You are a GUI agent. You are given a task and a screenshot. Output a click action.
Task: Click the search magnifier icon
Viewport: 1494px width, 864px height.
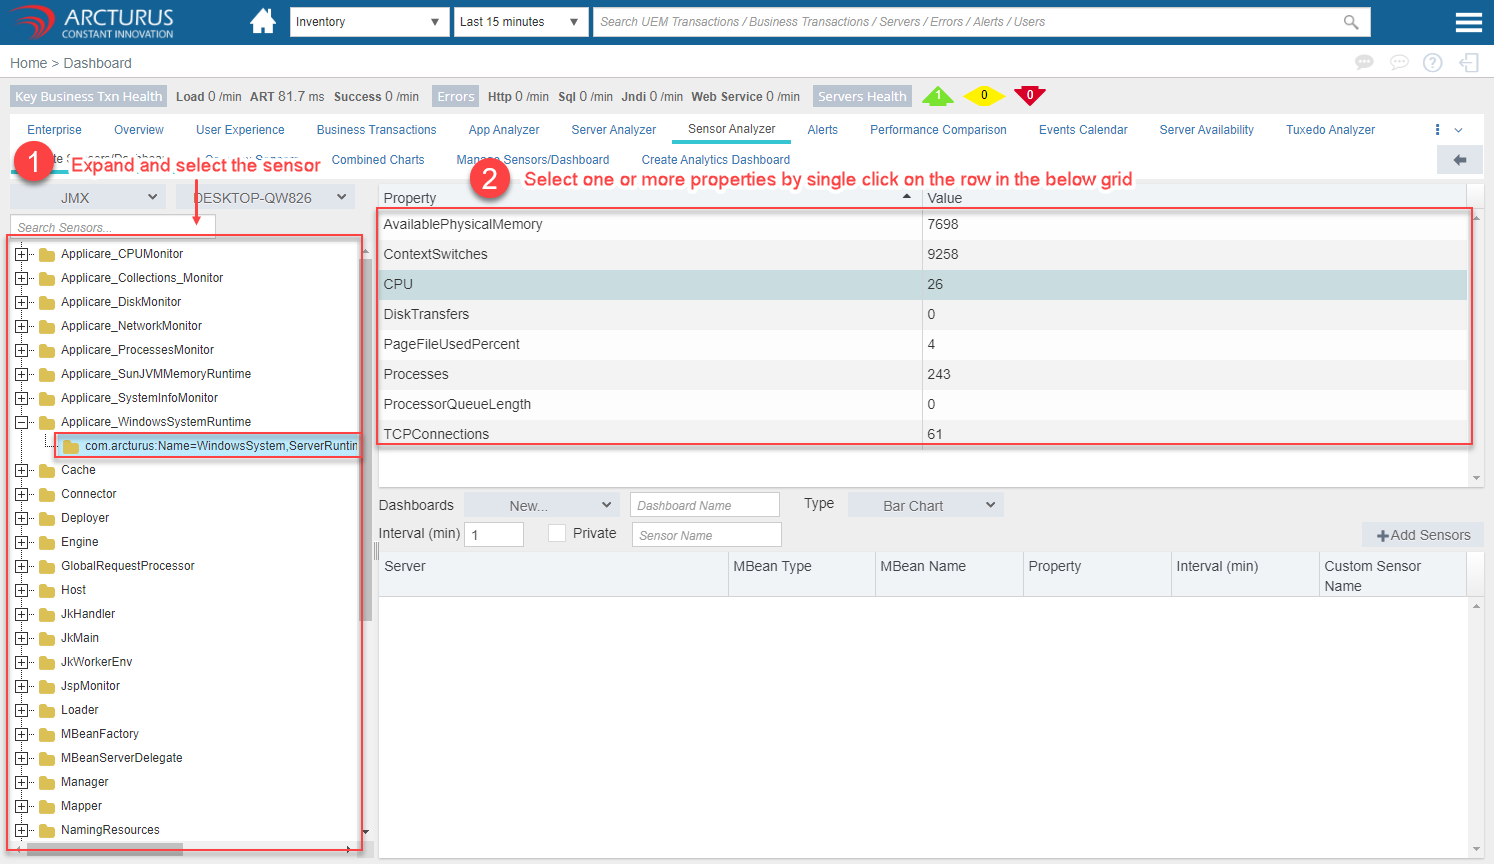pyautogui.click(x=1351, y=22)
